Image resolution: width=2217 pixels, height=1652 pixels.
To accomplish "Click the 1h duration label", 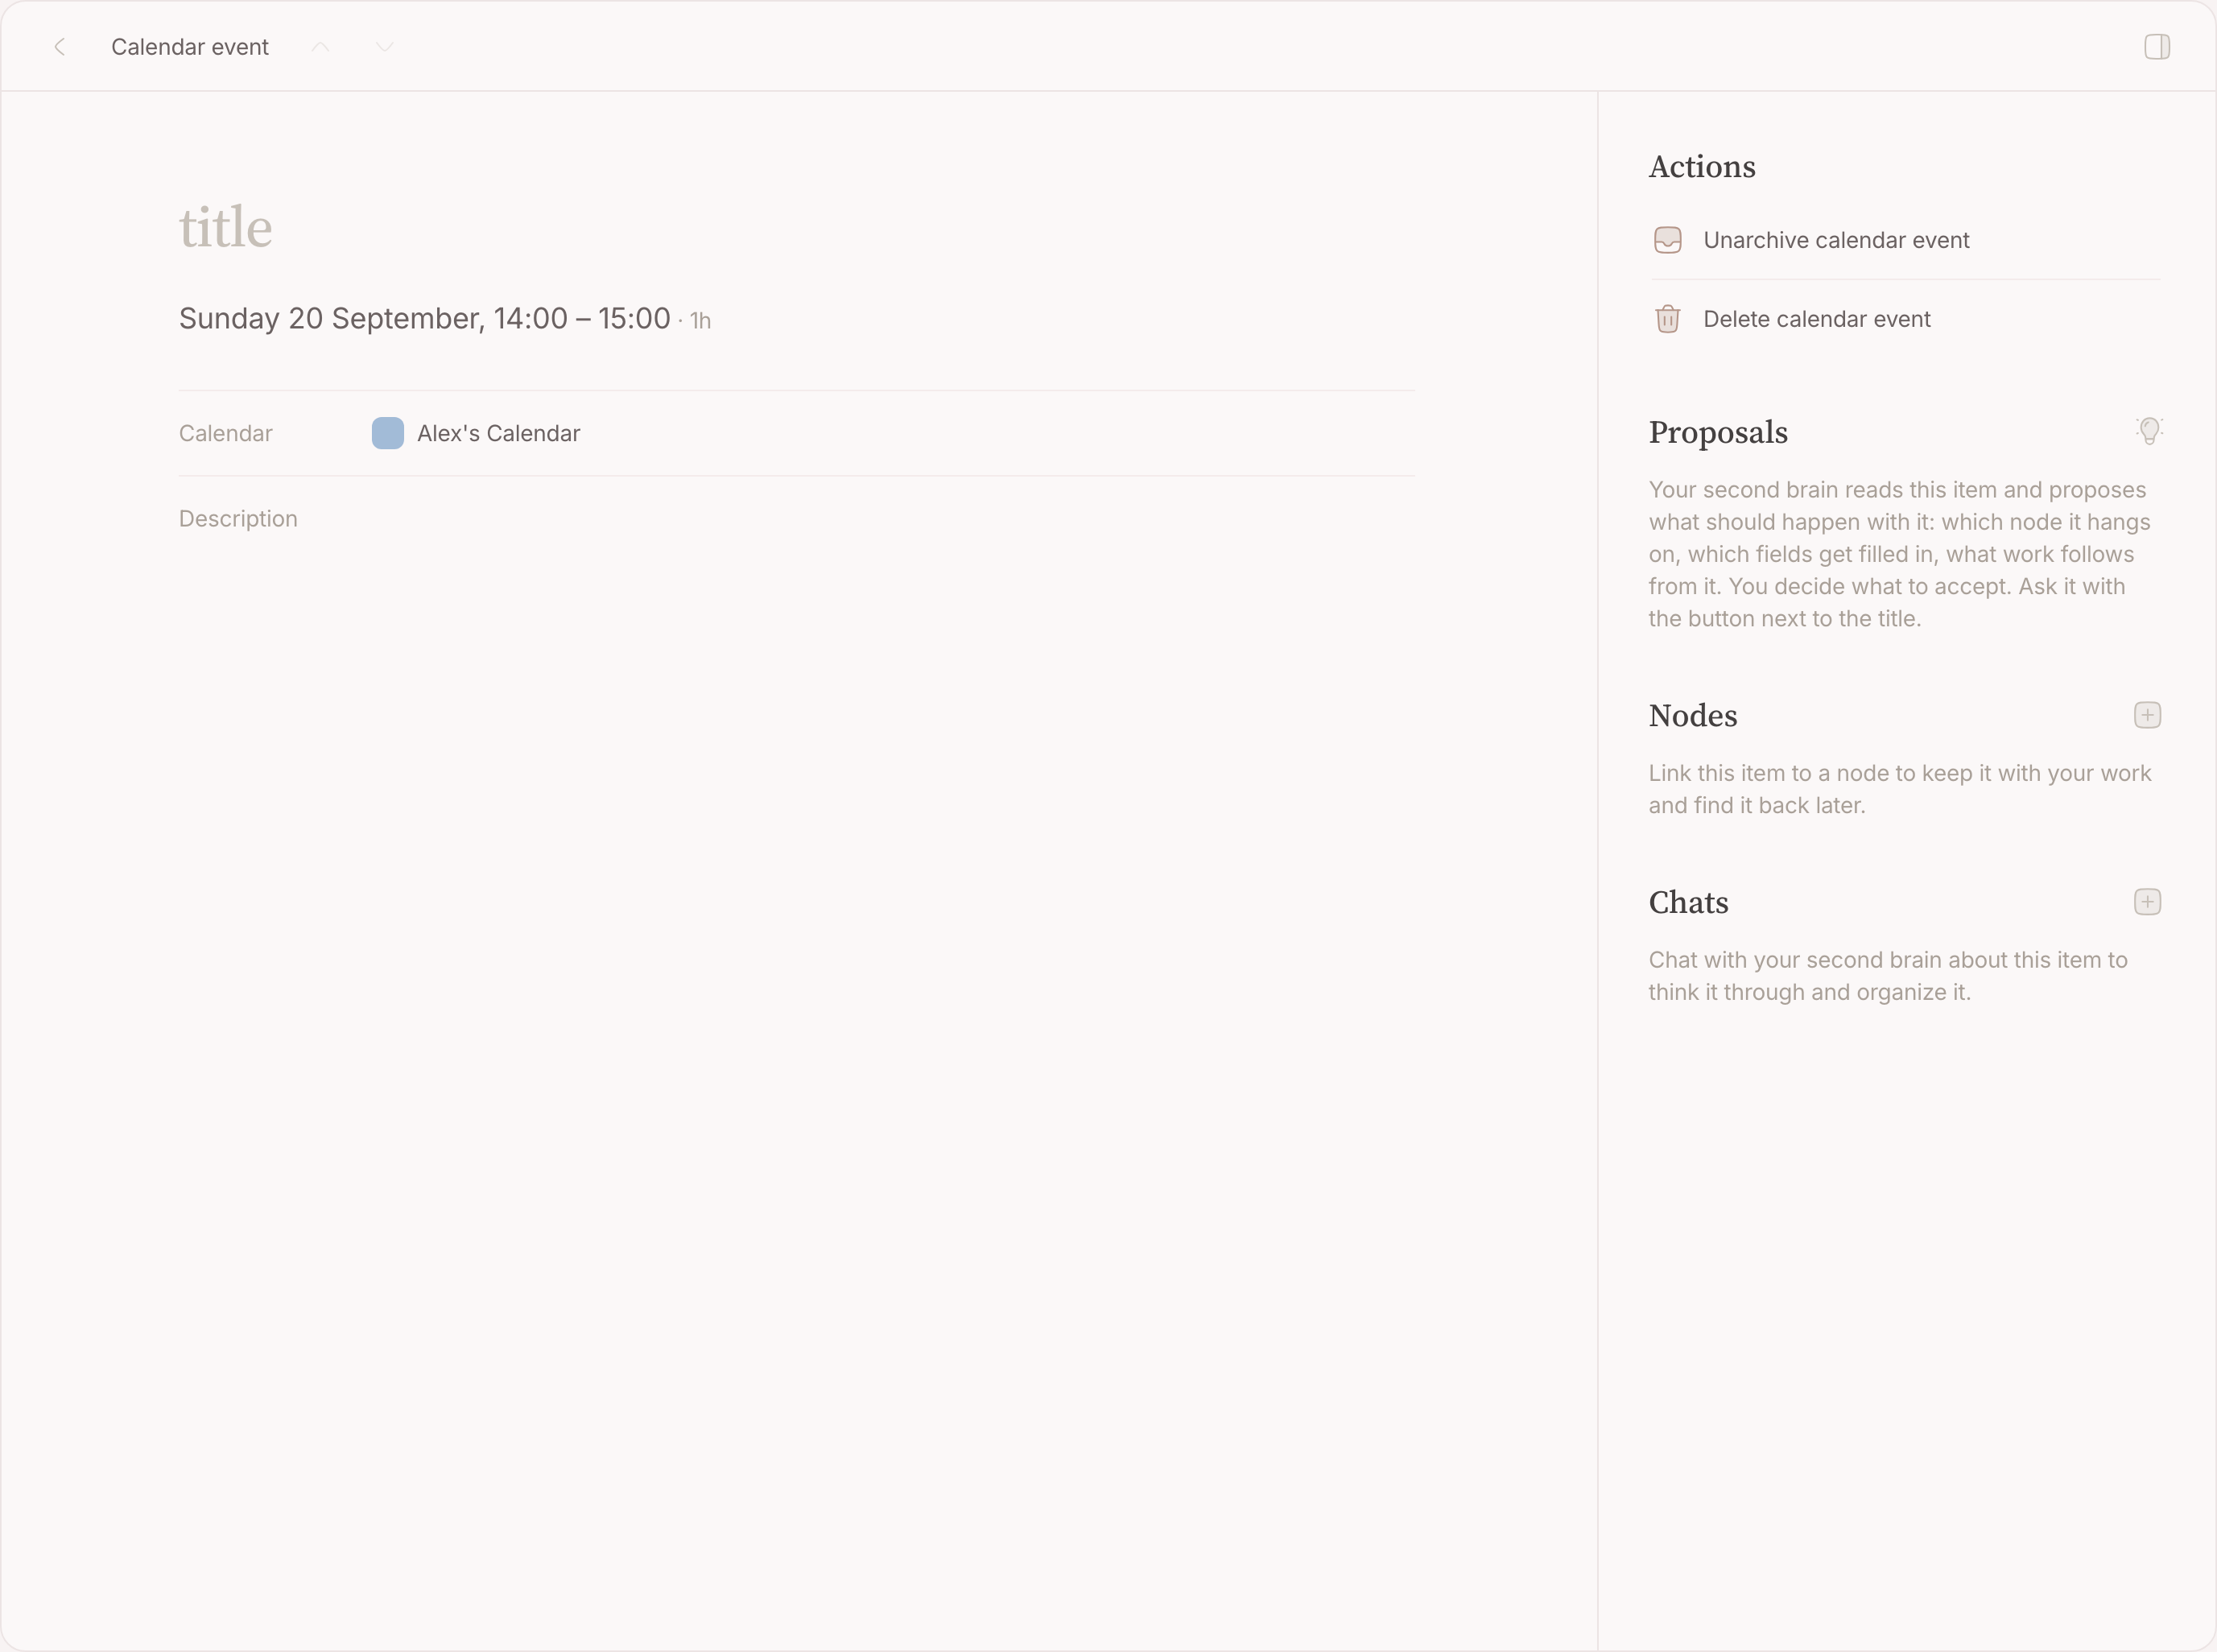I will [x=700, y=321].
